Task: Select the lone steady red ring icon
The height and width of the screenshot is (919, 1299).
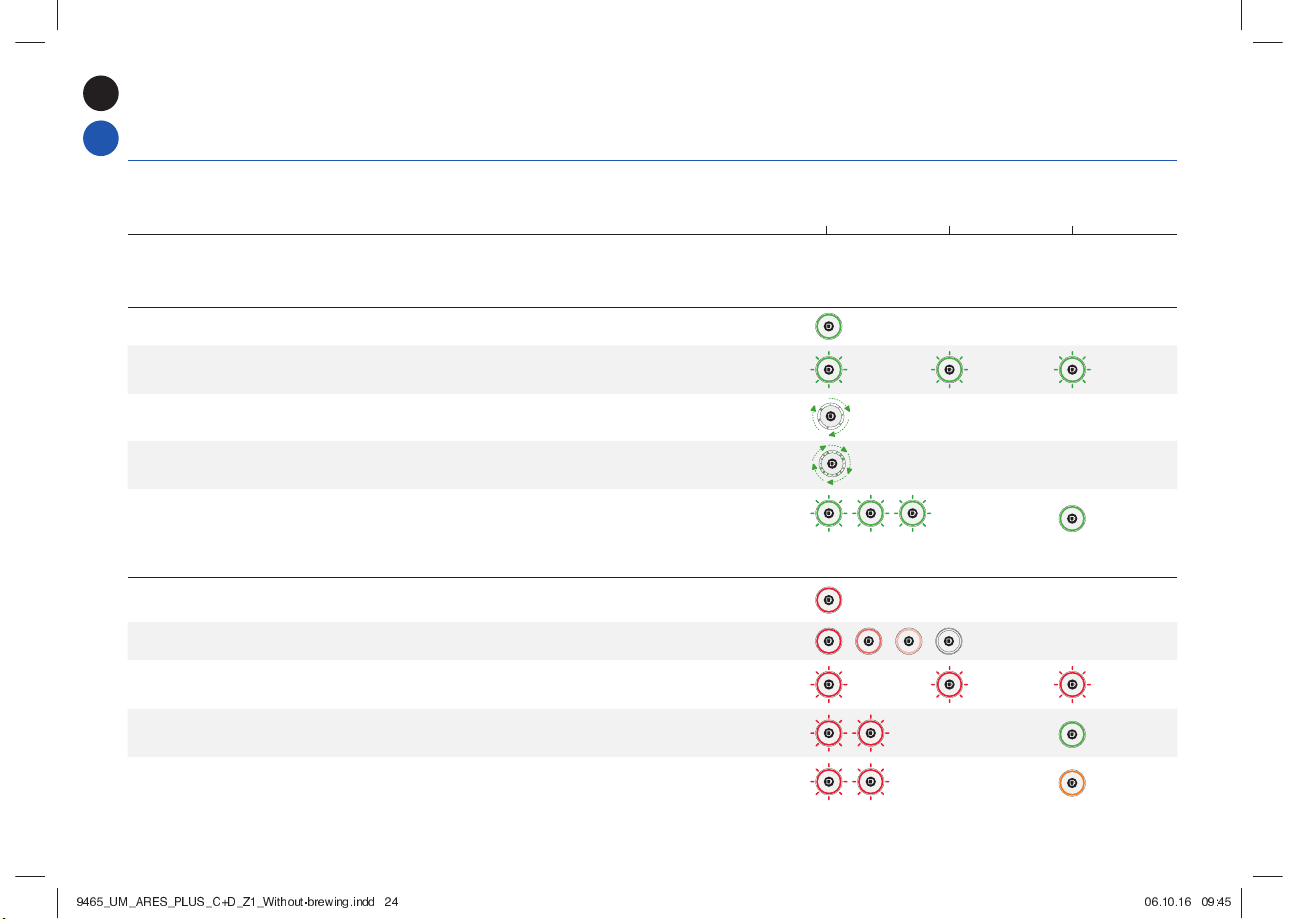Action: [x=828, y=600]
